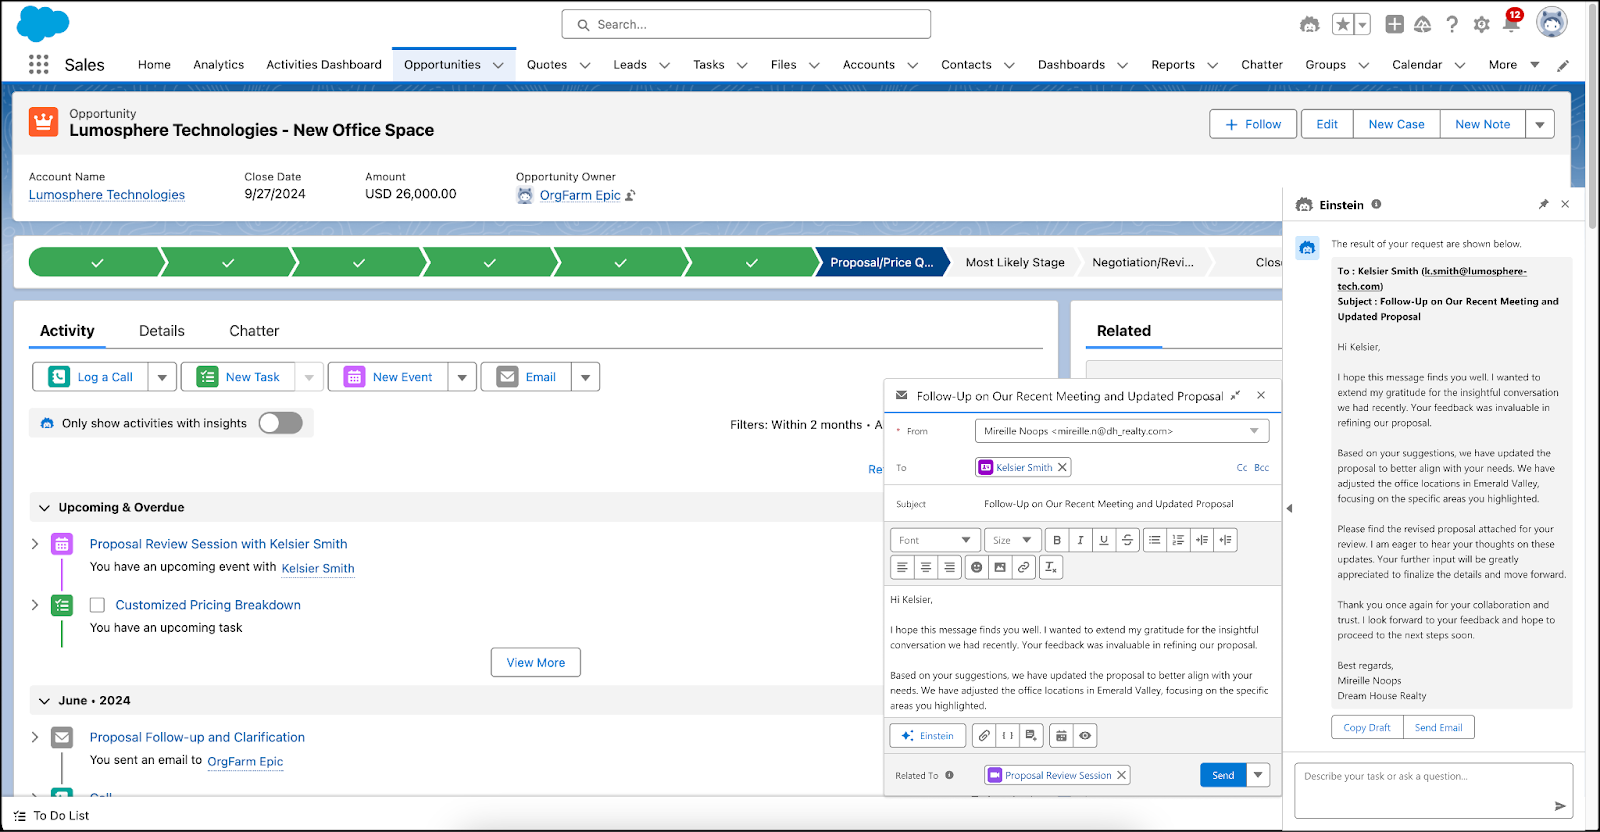This screenshot has height=832, width=1600.
Task: Switch to the record Chatter tab
Action: pyautogui.click(x=254, y=331)
